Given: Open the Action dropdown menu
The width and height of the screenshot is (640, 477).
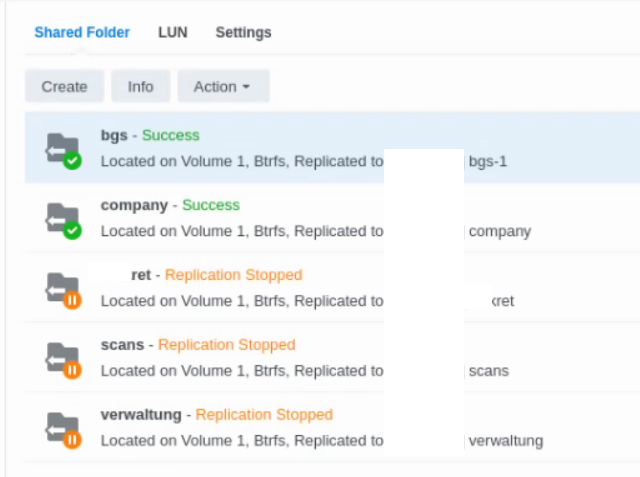Looking at the screenshot, I should [222, 87].
